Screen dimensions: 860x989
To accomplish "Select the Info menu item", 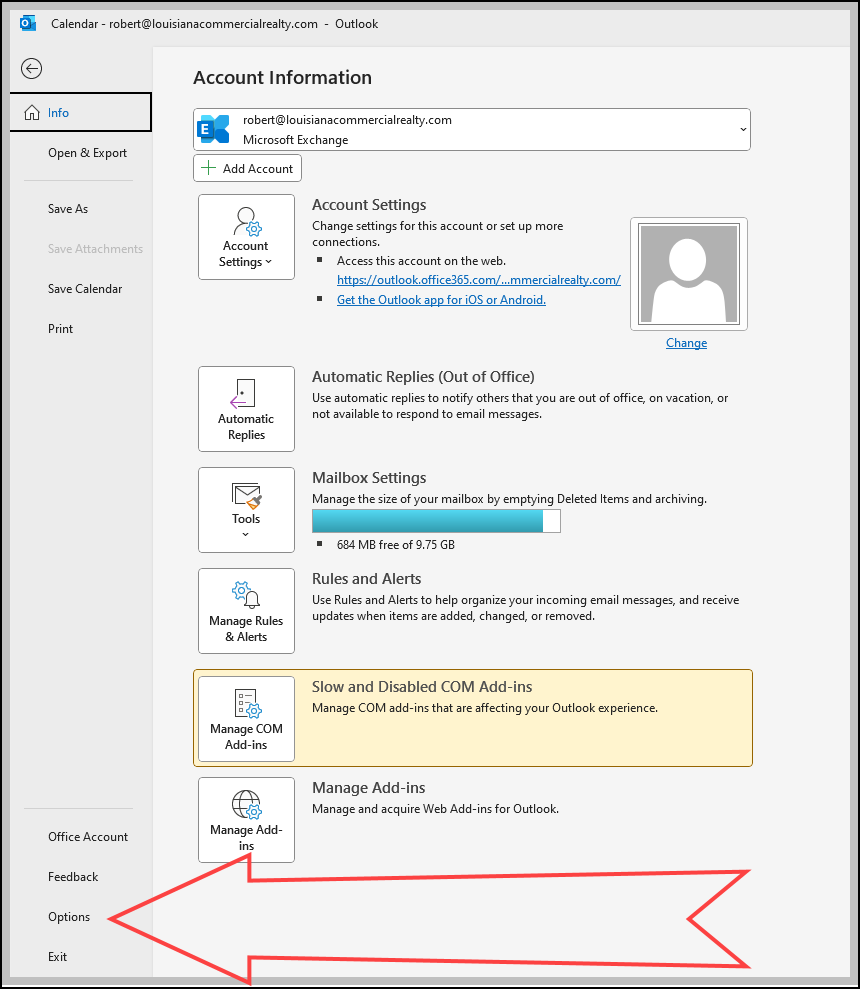I will coord(81,112).
